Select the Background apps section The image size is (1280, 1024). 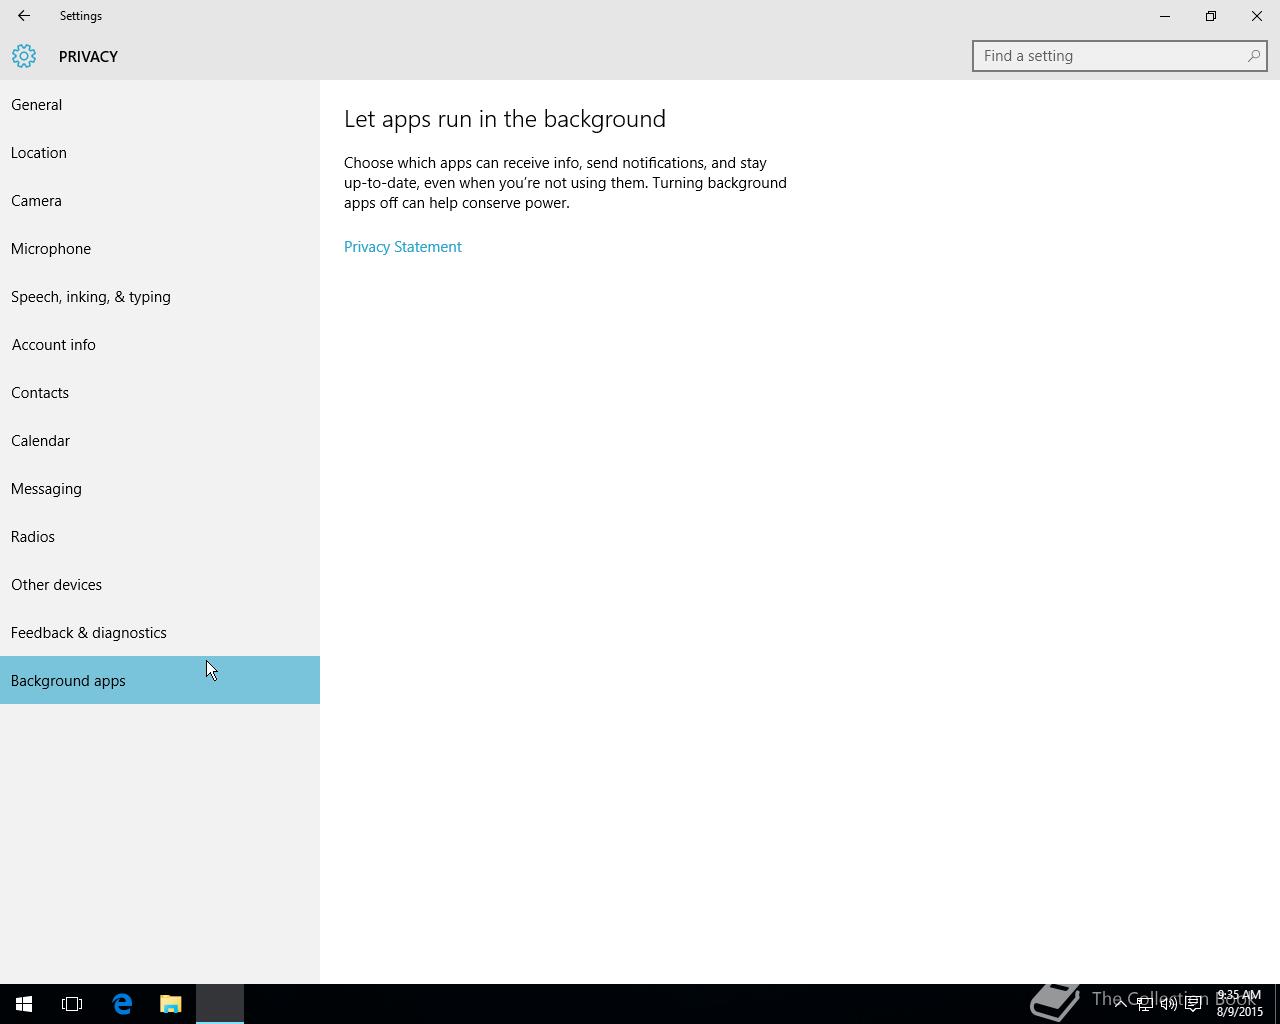[x=160, y=680]
